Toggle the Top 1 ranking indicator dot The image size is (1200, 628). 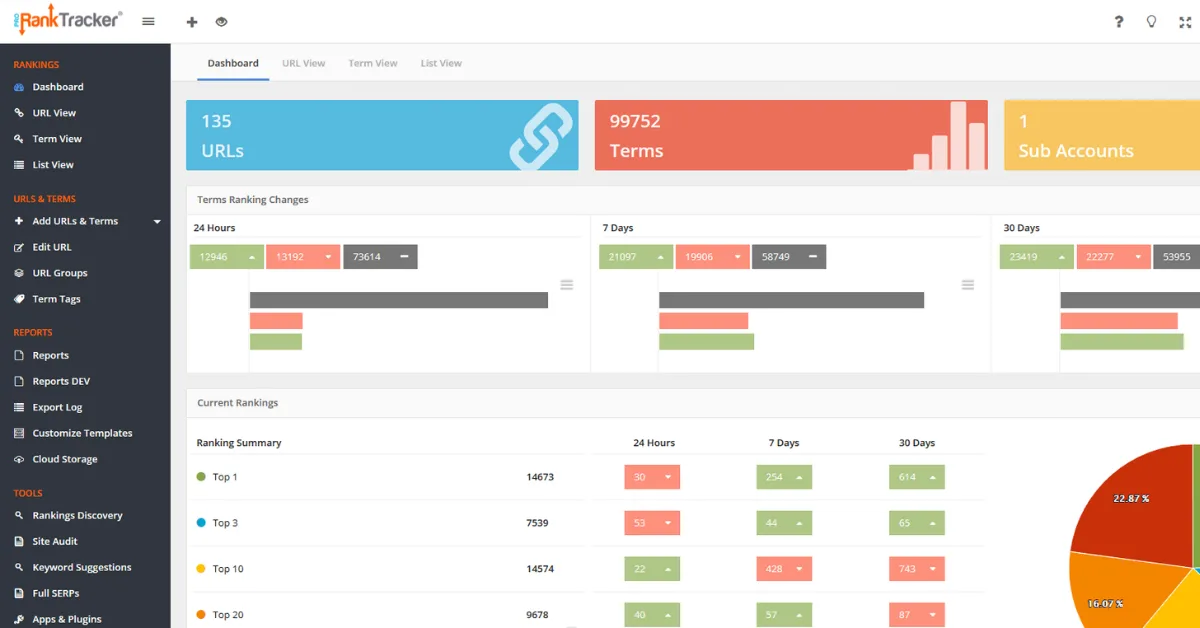[201, 477]
